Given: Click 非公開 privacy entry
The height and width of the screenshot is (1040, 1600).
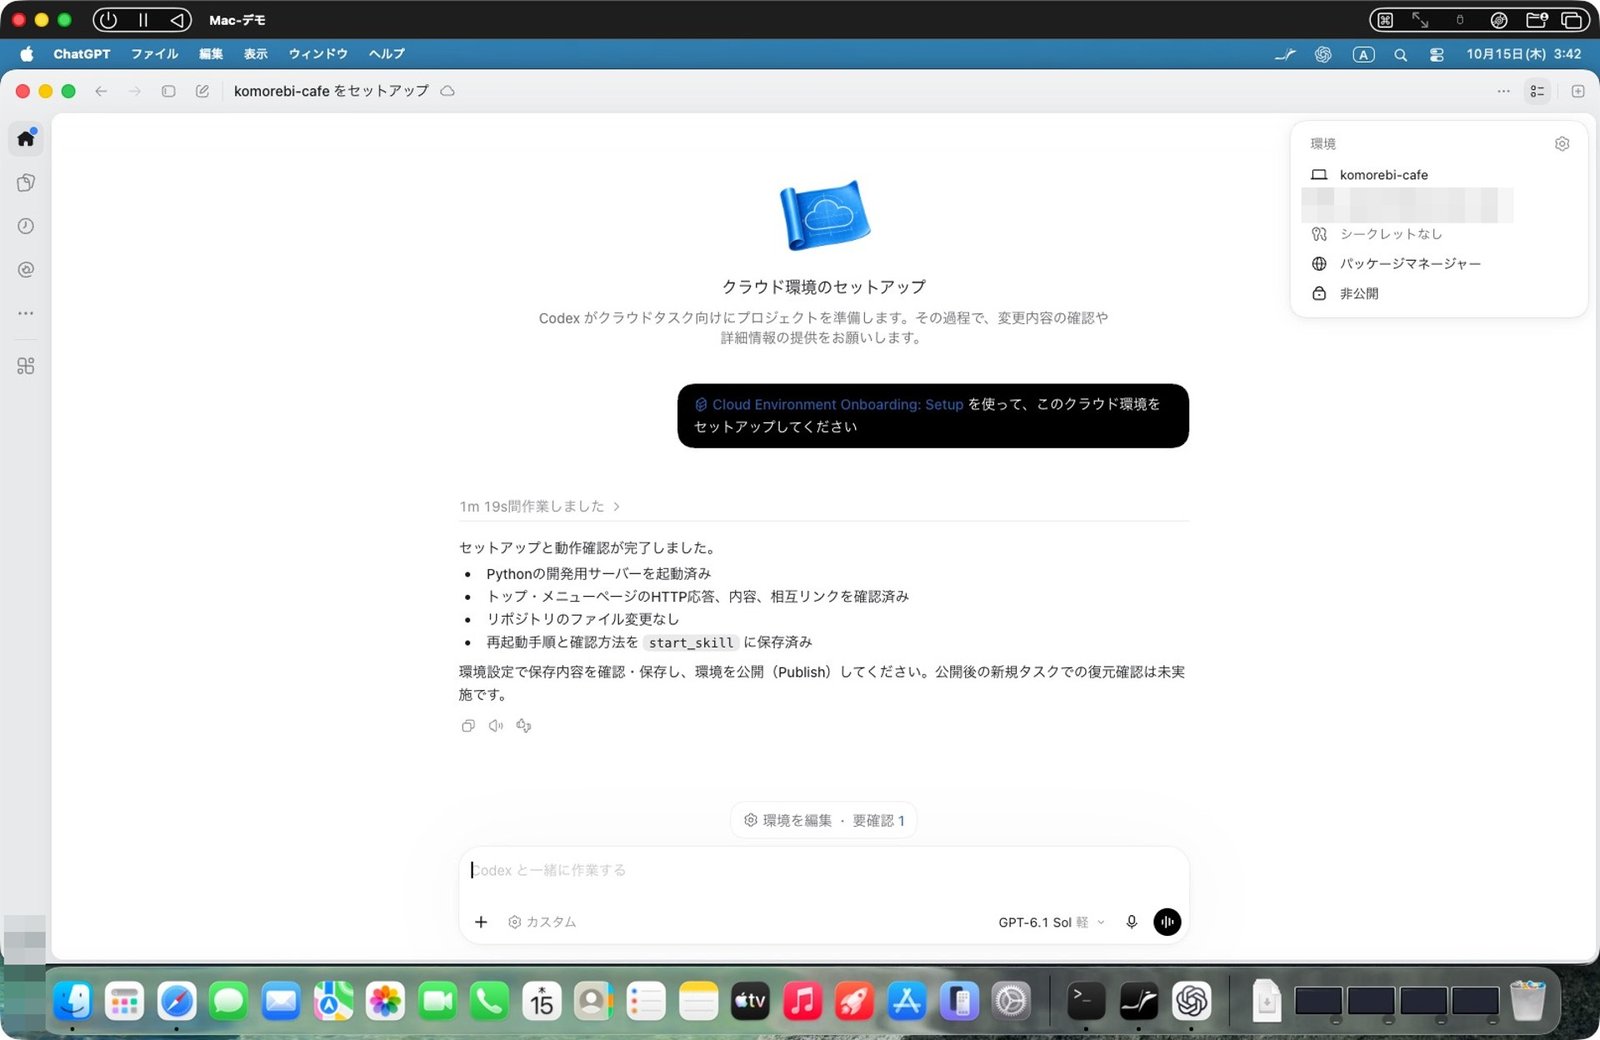Looking at the screenshot, I should point(1358,294).
